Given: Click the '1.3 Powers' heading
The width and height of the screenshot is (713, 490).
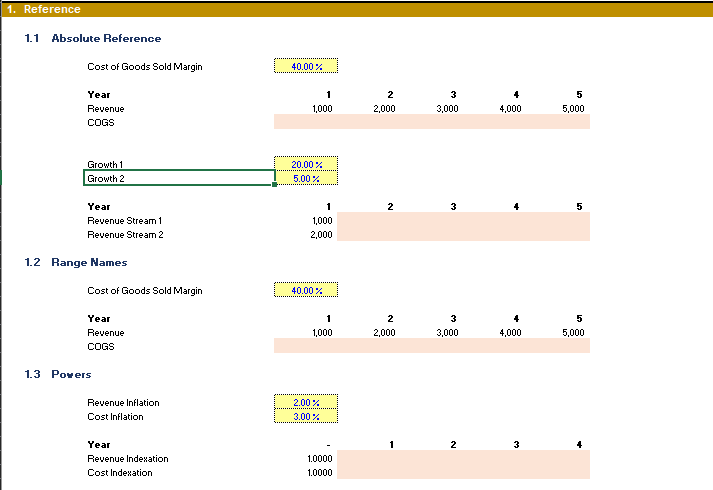Looking at the screenshot, I should click(58, 374).
